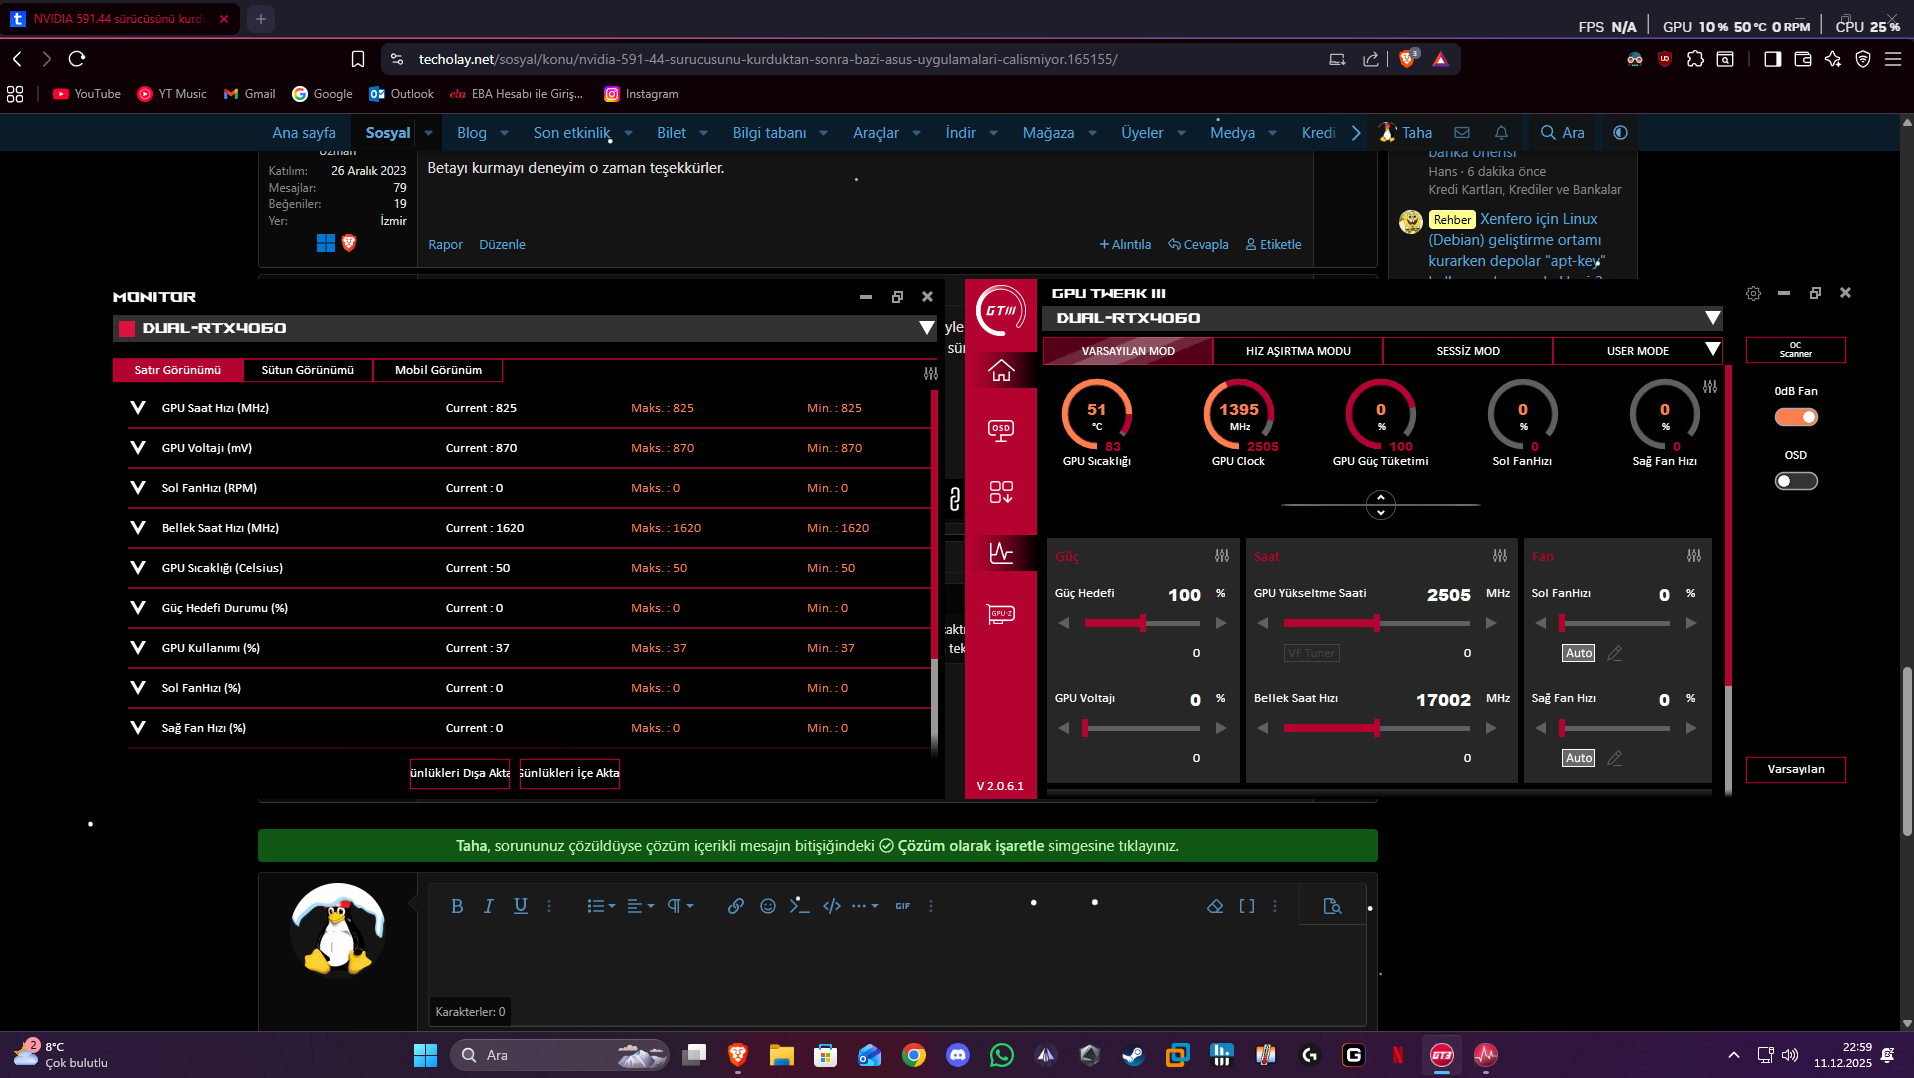Screen dimensions: 1914x1078
Task: Collapse gauges with up-down chevron circle
Action: click(1381, 505)
